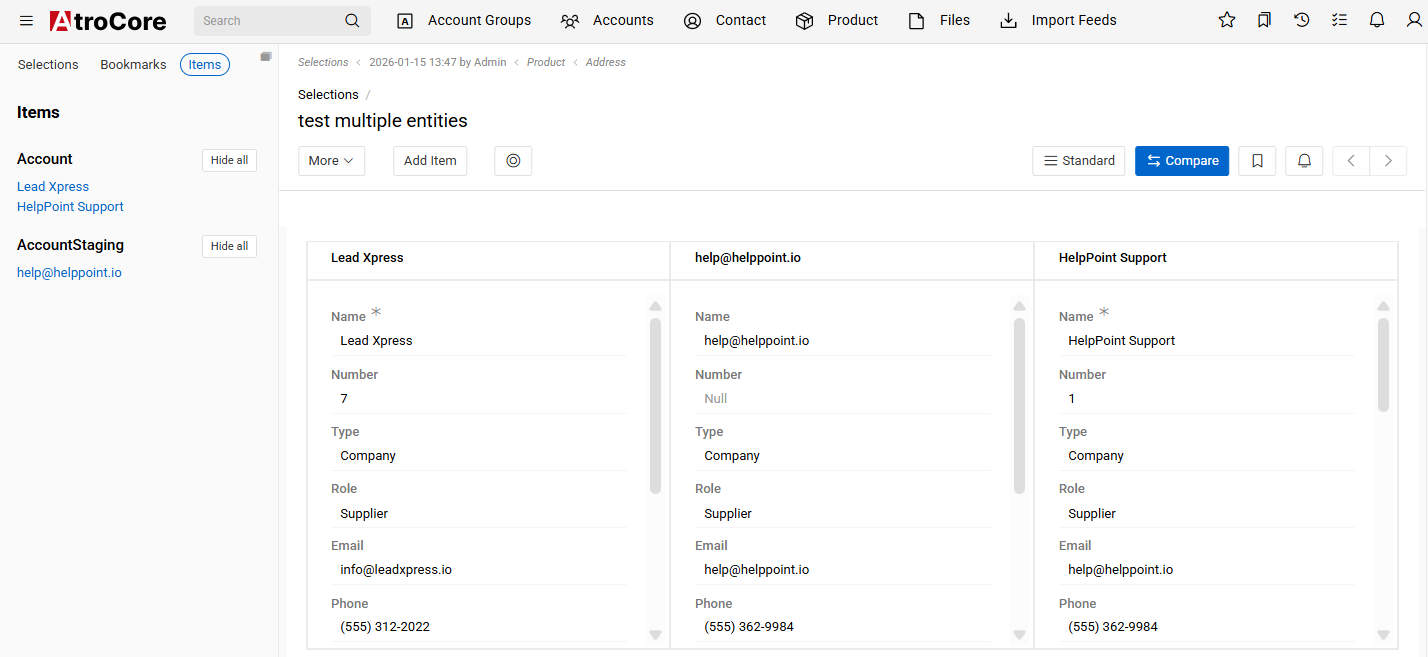This screenshot has height=657, width=1428.
Task: Switch to Standard view mode
Action: point(1078,161)
